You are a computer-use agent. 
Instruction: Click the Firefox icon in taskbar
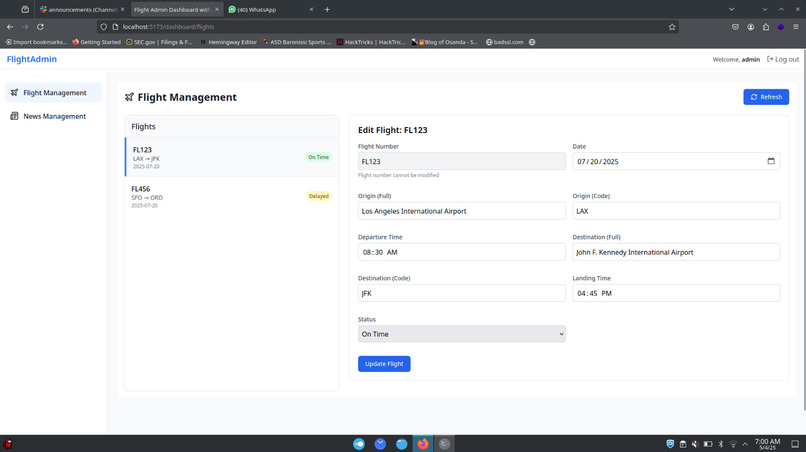pyautogui.click(x=423, y=444)
